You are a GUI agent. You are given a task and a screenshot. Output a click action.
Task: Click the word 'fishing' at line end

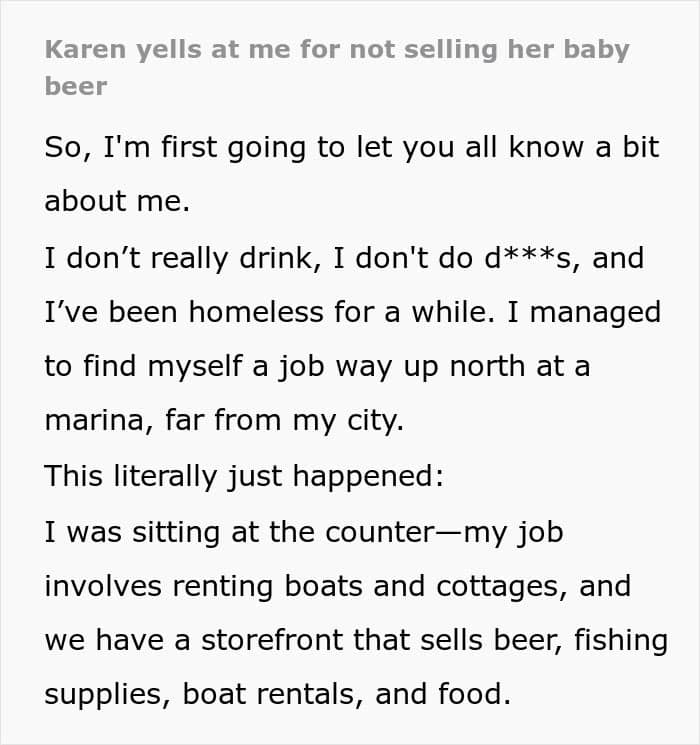pos(621,641)
